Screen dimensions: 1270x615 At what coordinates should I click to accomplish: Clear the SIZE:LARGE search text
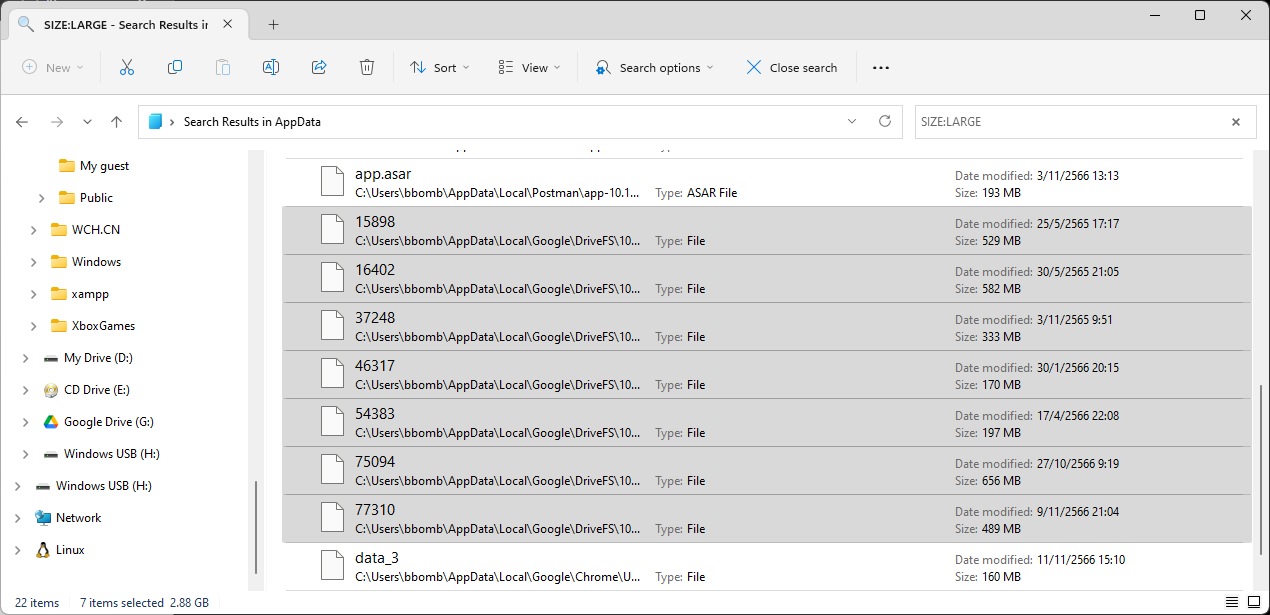pos(1235,122)
